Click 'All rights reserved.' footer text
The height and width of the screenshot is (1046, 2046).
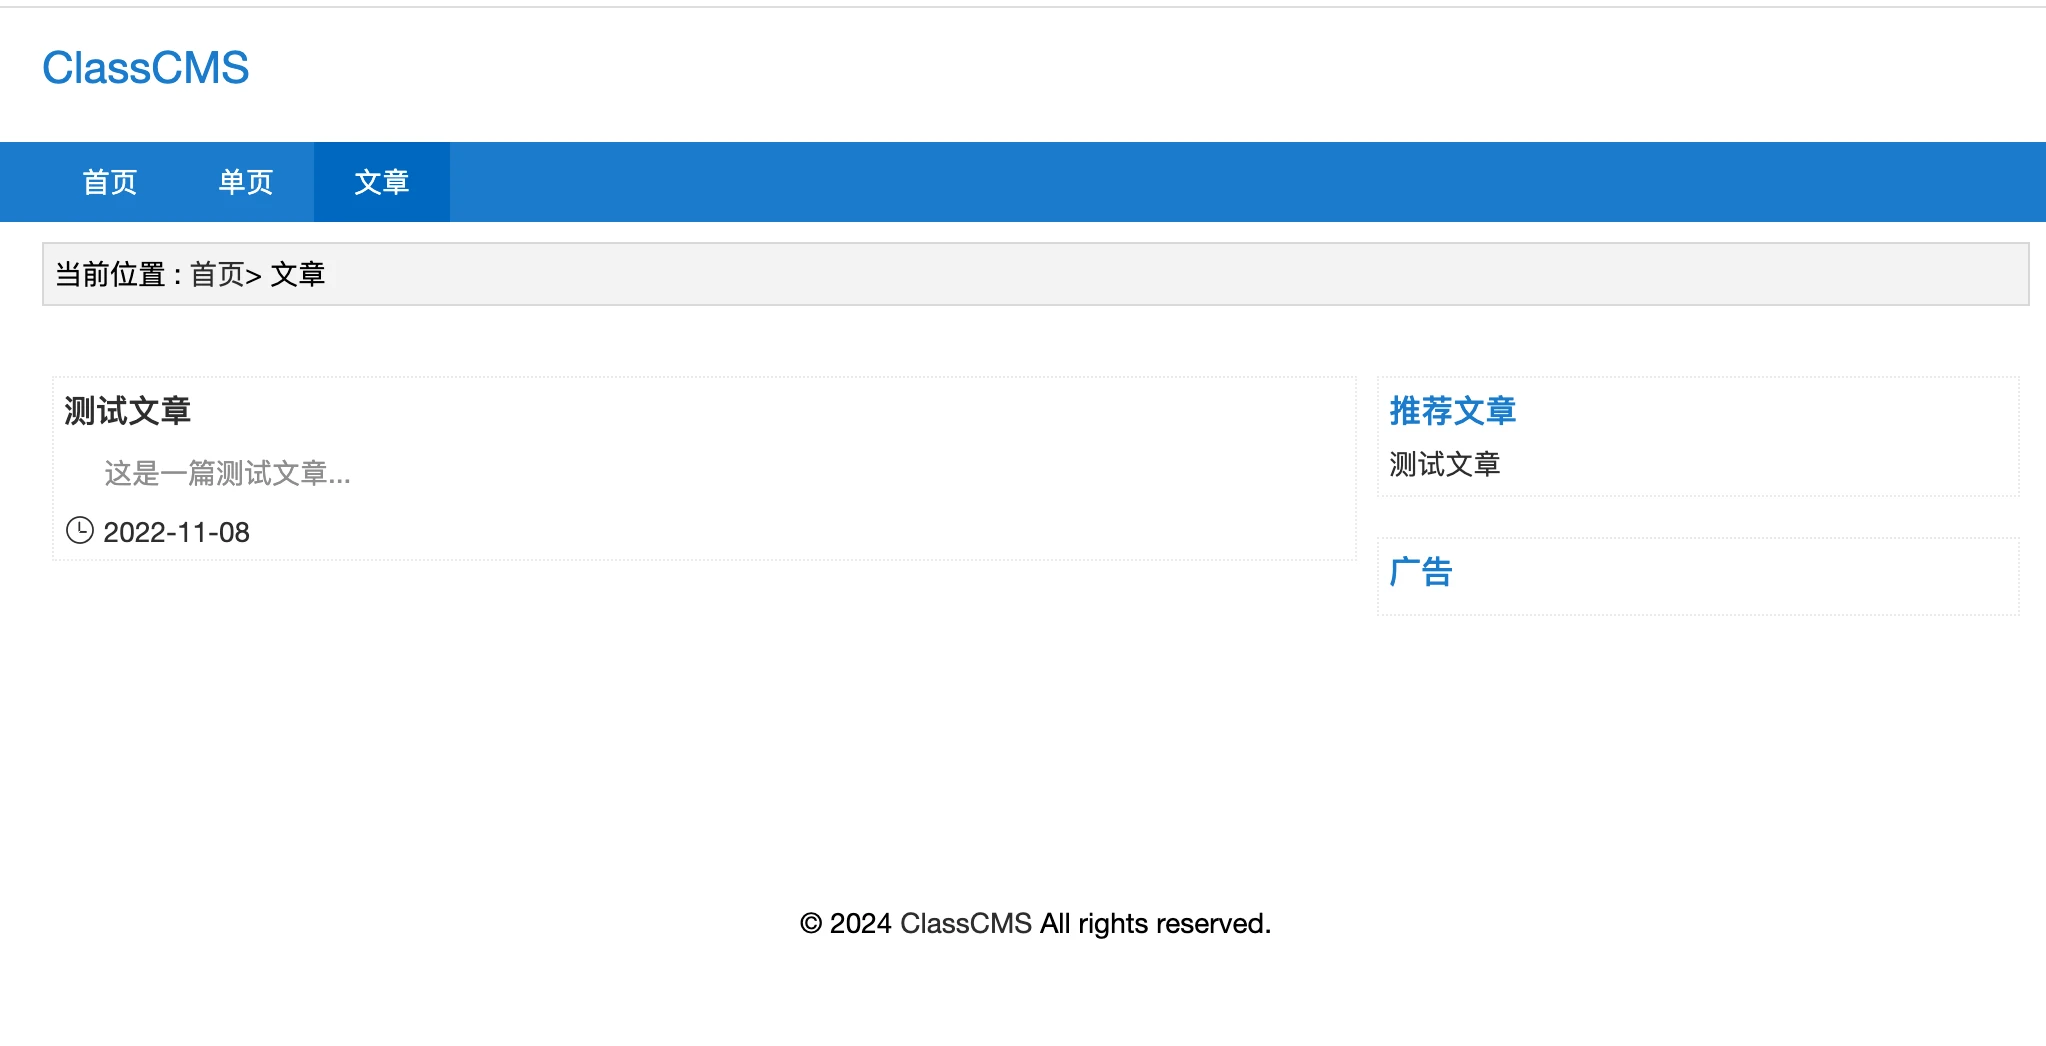(1155, 923)
